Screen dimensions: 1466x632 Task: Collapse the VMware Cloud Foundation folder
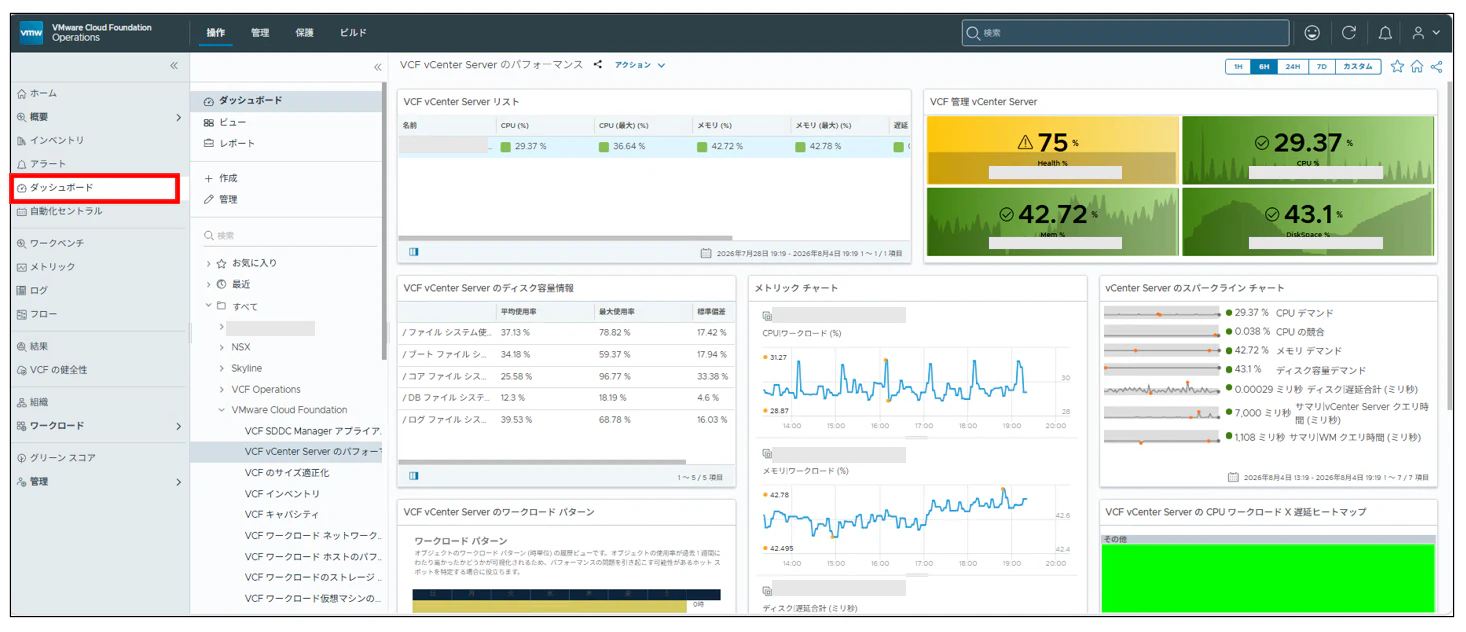[222, 410]
